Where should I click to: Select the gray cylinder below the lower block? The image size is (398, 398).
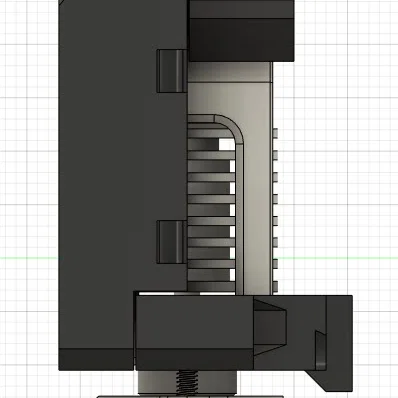pyautogui.click(x=188, y=383)
